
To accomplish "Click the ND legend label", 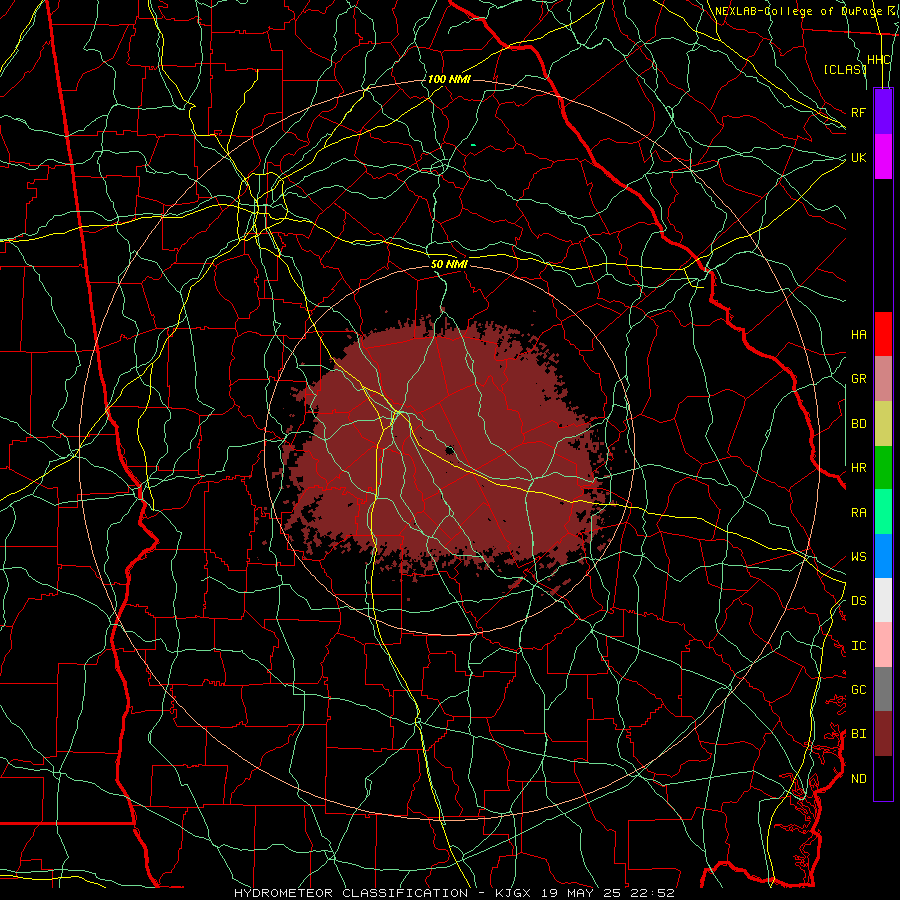I will tap(858, 779).
